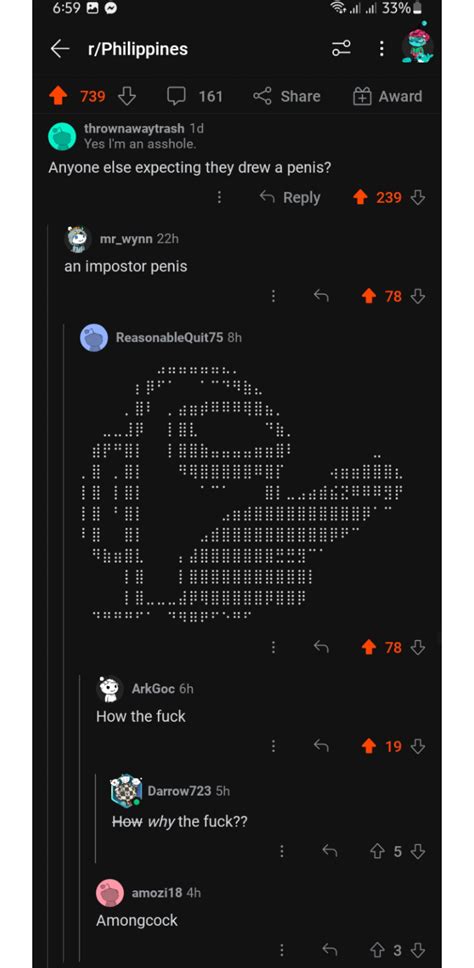View ReasonableQuit75's avatar profile
This screenshot has height=968, width=474.
(94, 338)
